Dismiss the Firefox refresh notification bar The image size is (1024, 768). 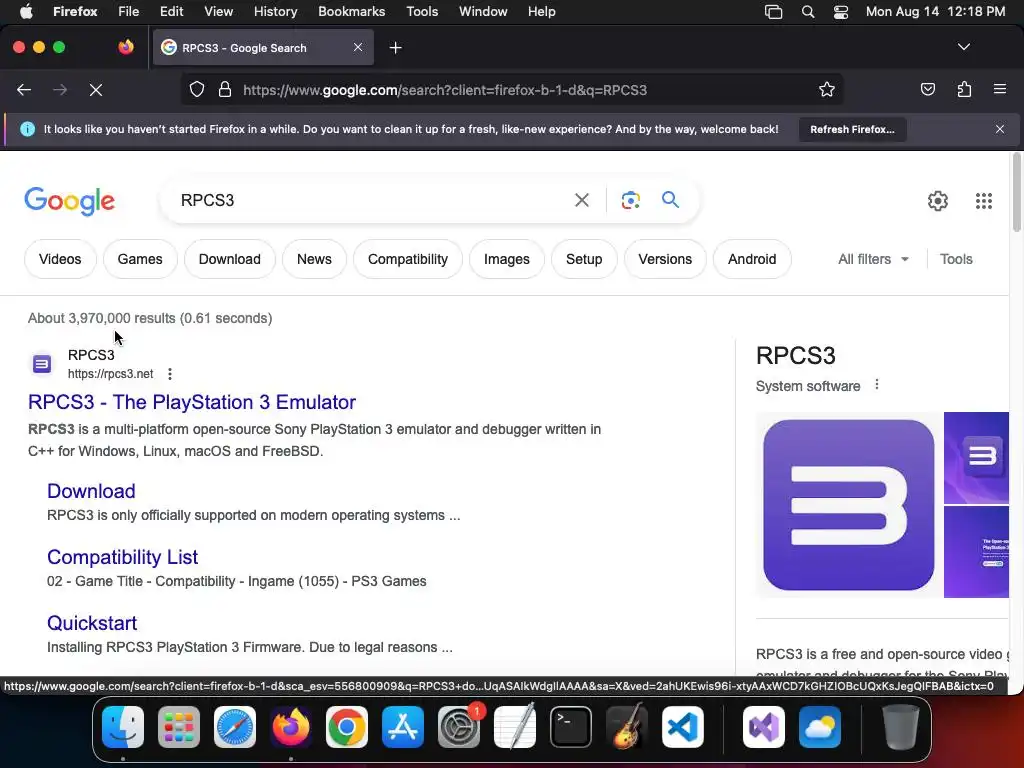pos(1000,129)
